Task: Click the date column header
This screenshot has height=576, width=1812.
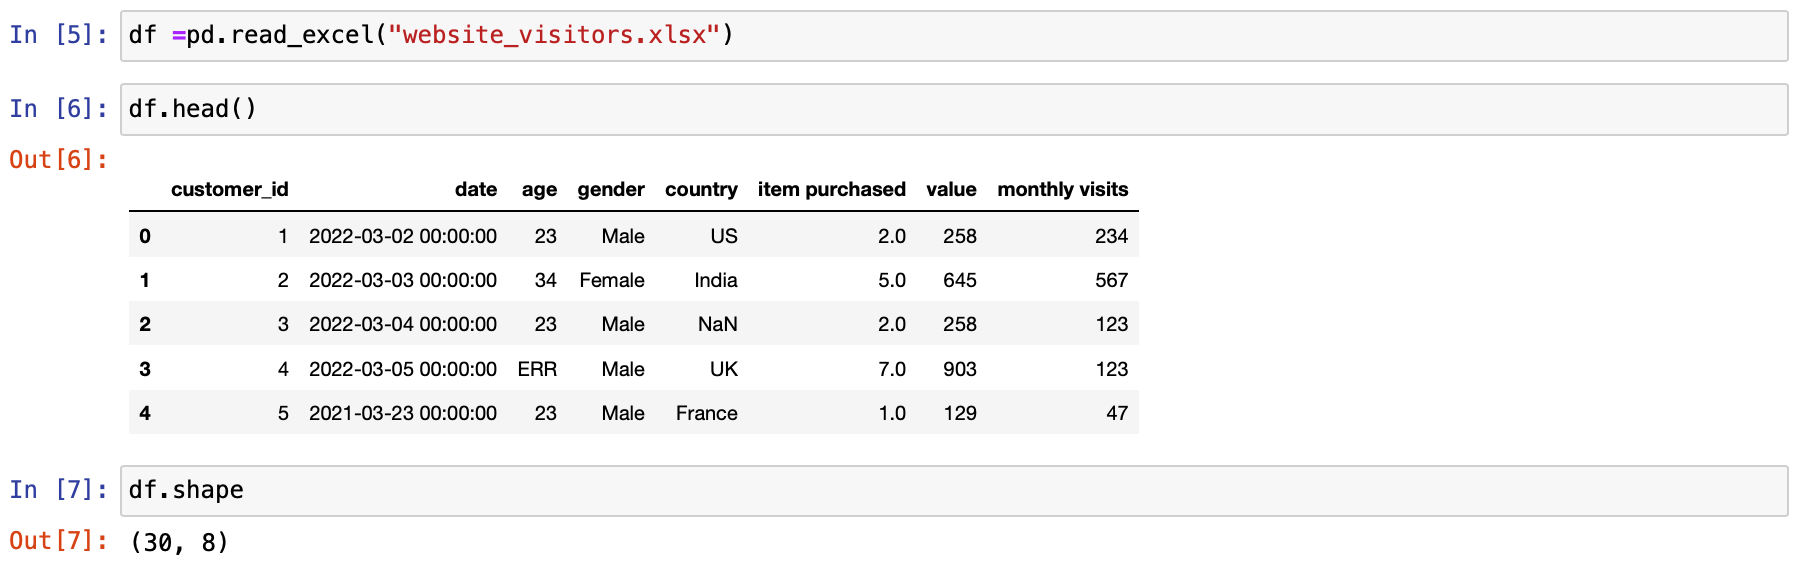Action: 476,189
